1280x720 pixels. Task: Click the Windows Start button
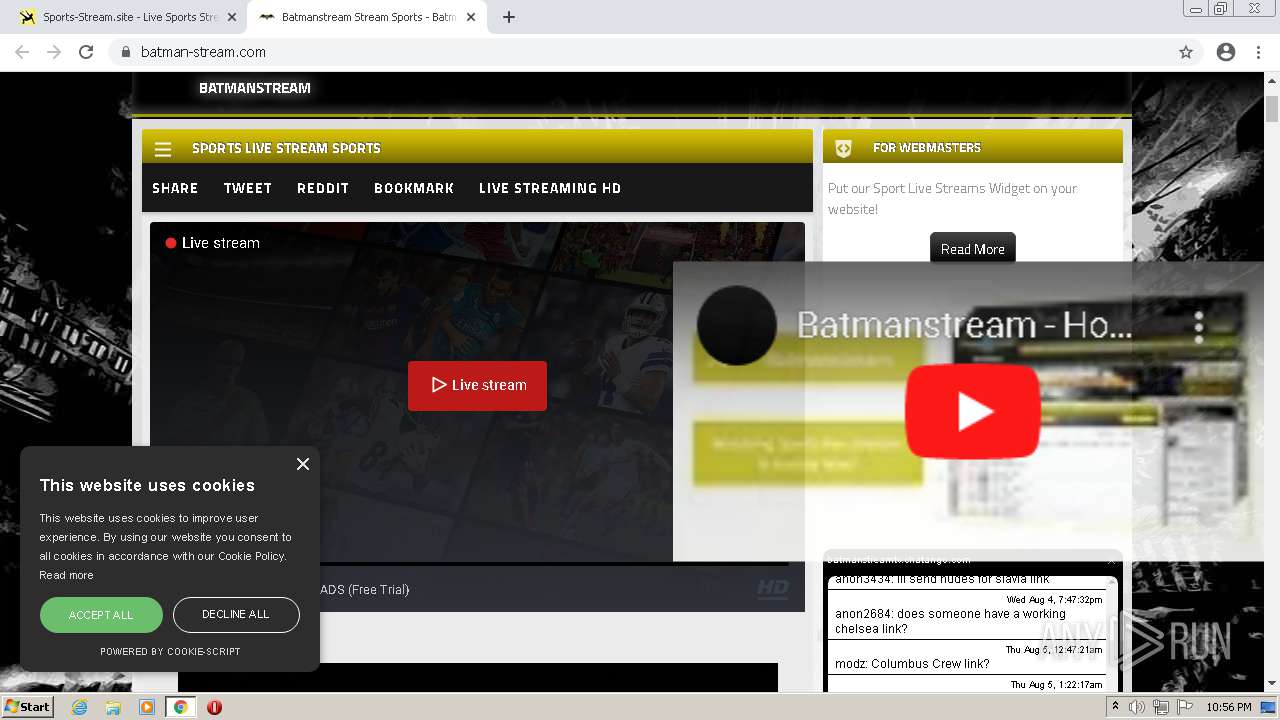click(x=27, y=707)
